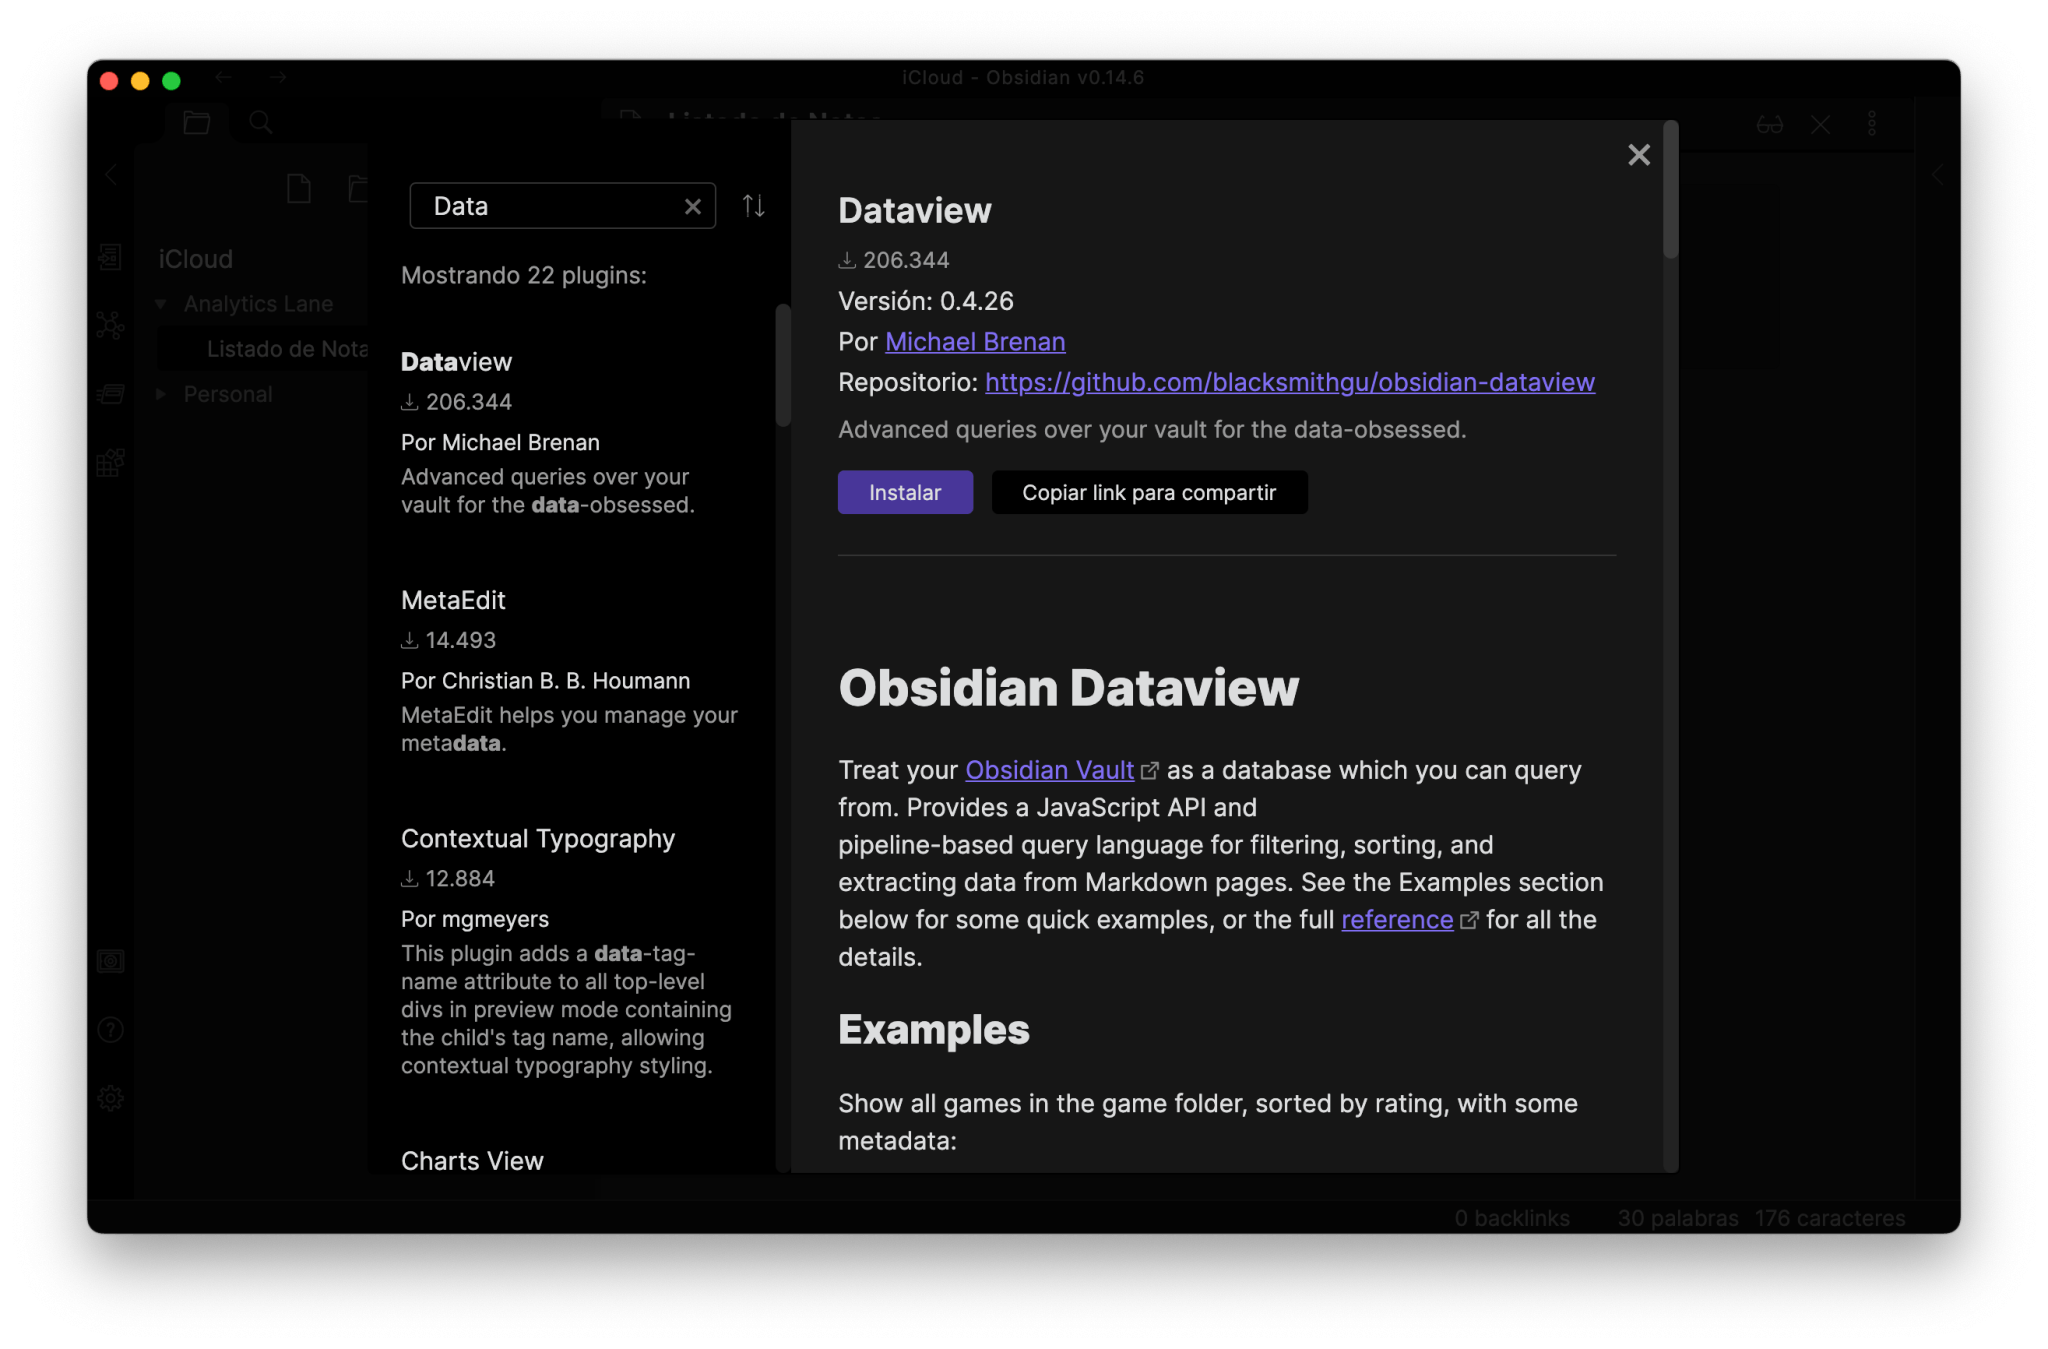Select the Listado de Notas note
2048x1349 pixels.
pyautogui.click(x=287, y=348)
